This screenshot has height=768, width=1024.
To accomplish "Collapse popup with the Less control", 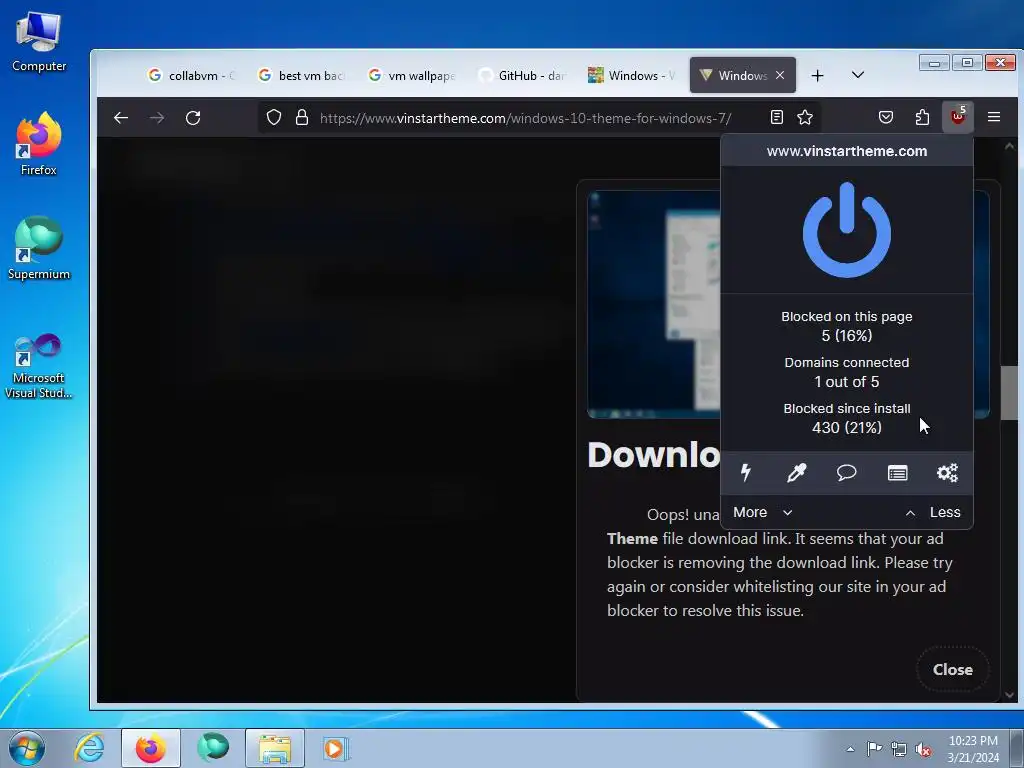I will point(933,513).
